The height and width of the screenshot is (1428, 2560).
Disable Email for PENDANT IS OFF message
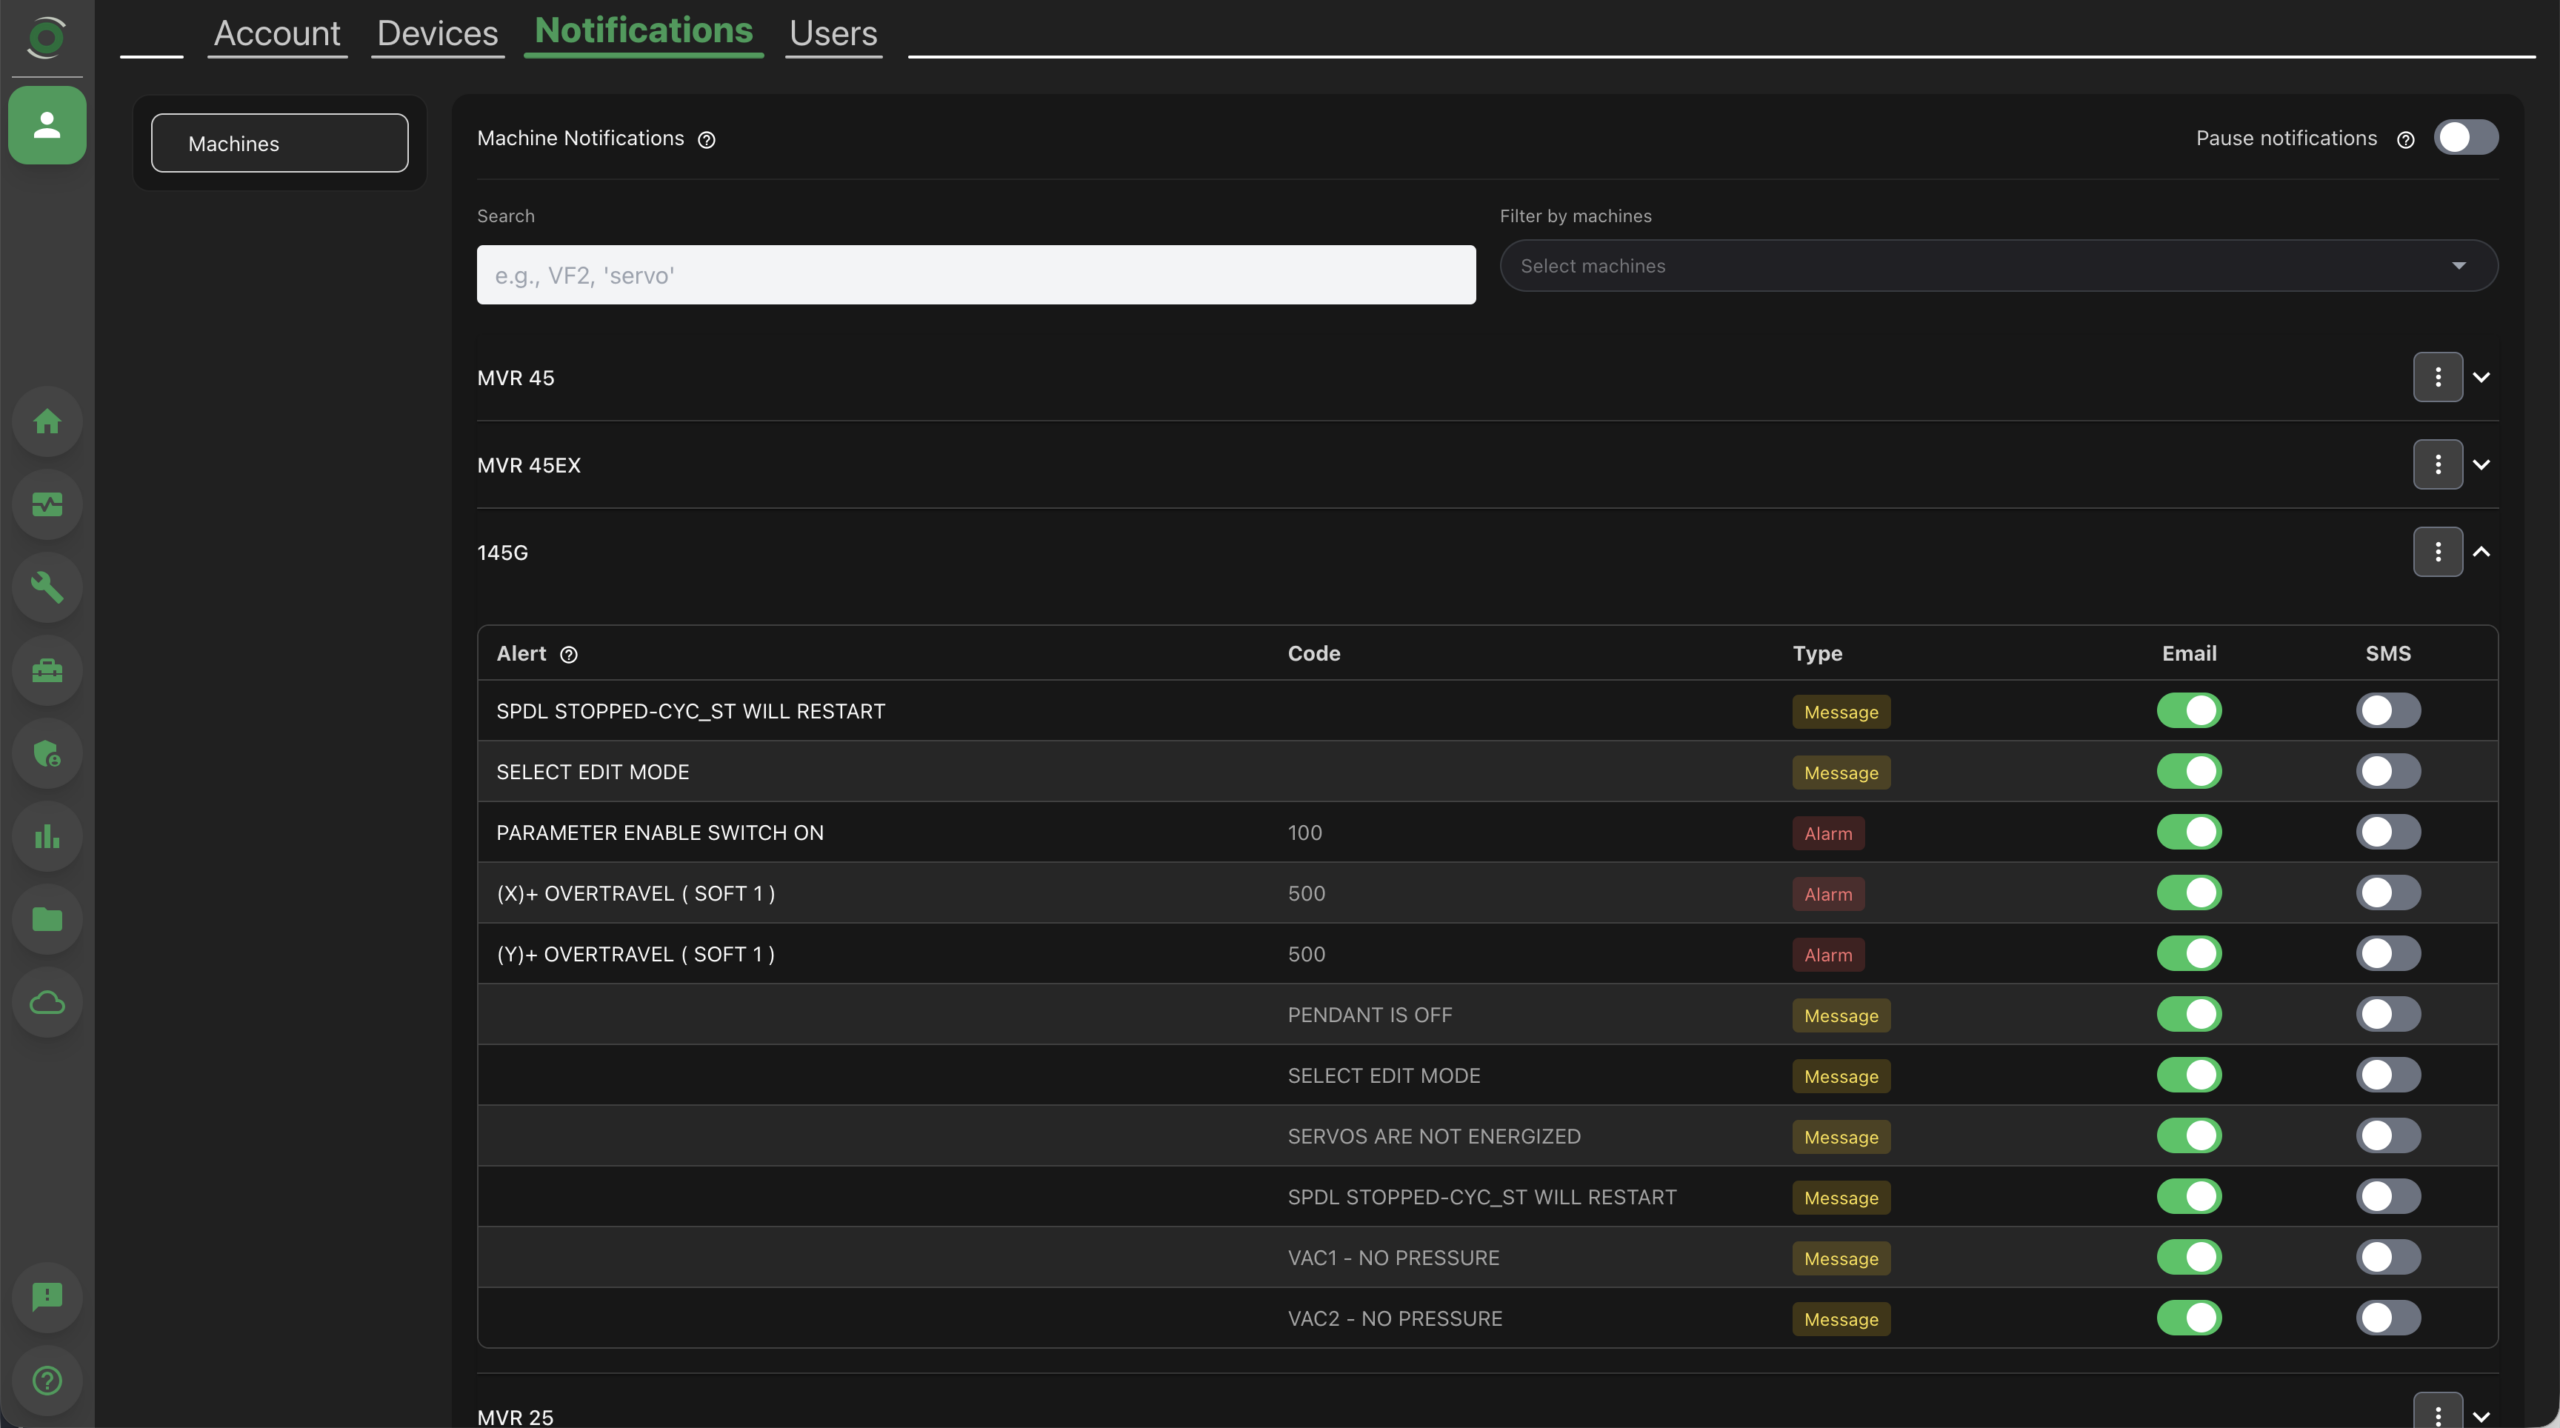tap(2189, 1014)
